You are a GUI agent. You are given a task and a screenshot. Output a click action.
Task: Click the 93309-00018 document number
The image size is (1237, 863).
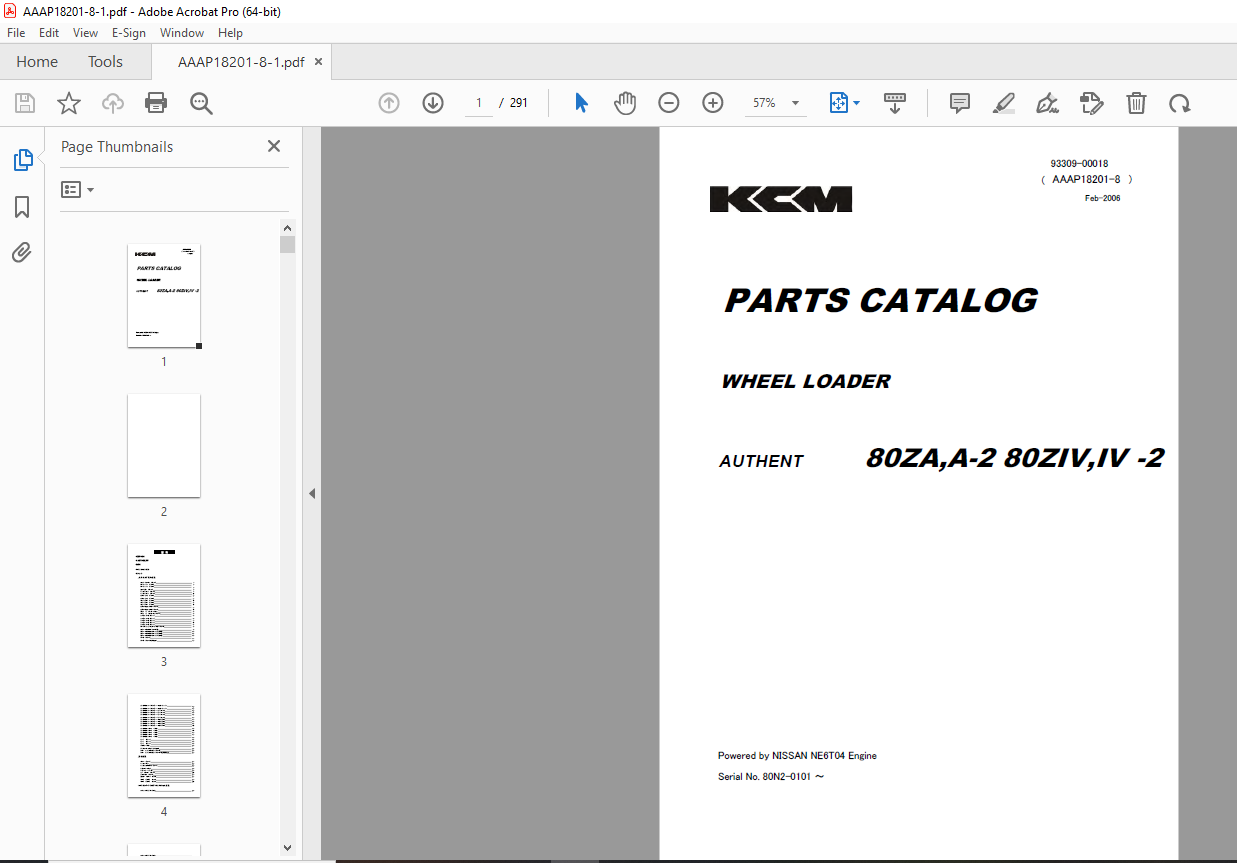coord(1079,163)
